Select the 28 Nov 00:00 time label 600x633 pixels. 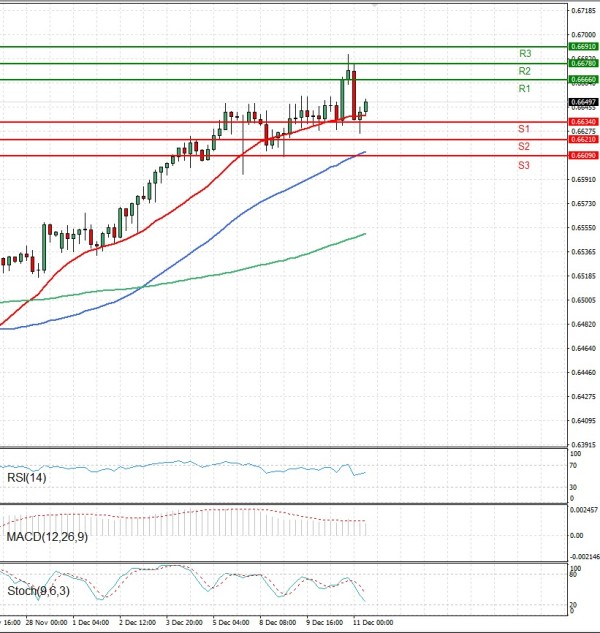[x=48, y=621]
